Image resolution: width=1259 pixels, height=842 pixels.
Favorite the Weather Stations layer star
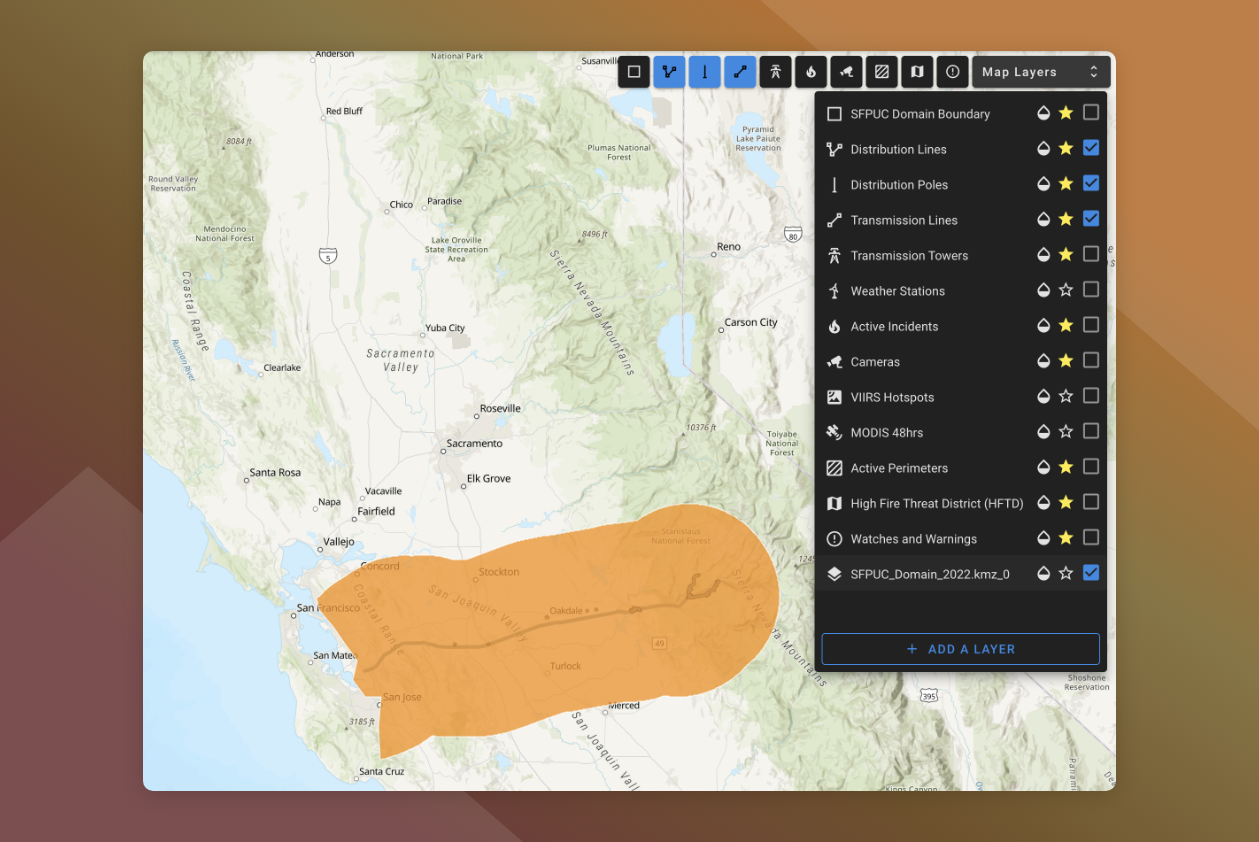(x=1066, y=290)
